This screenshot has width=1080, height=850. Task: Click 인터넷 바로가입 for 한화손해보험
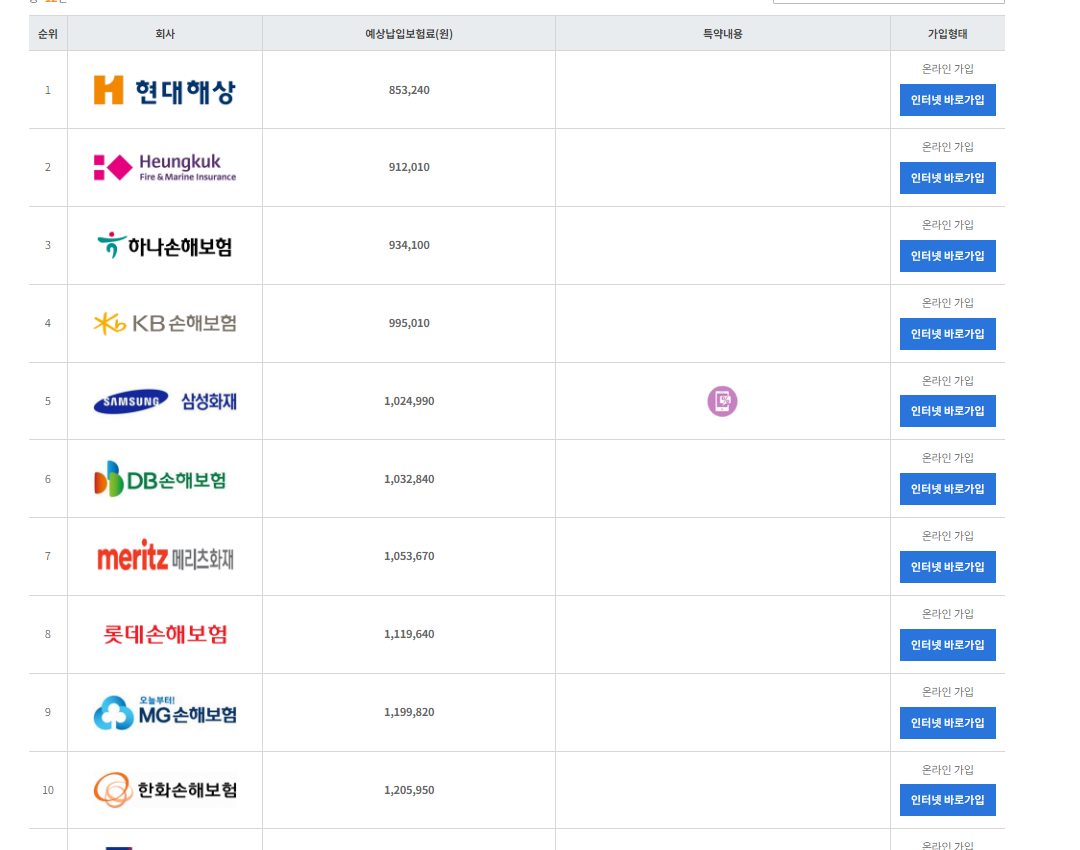pyautogui.click(x=947, y=800)
